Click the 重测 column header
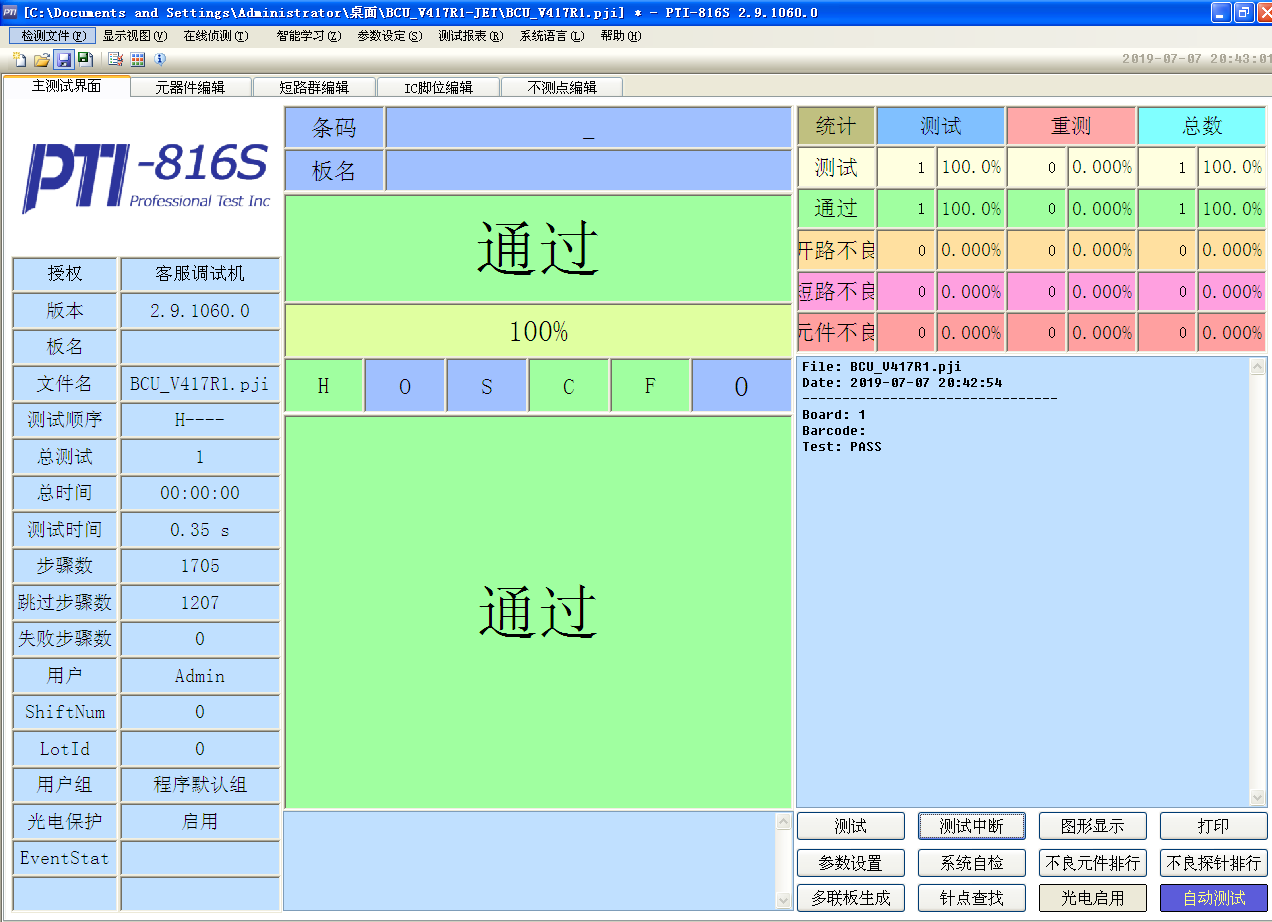The width and height of the screenshot is (1272, 922). click(1071, 126)
